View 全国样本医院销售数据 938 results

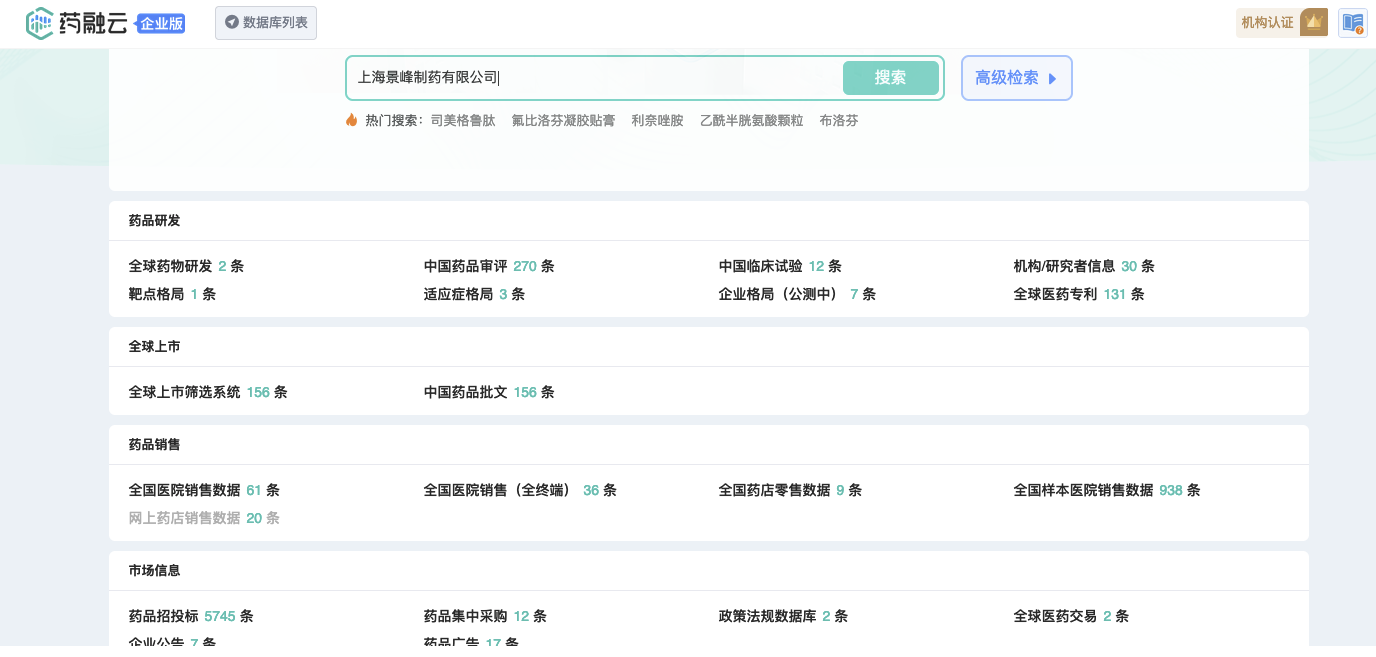pos(1106,490)
